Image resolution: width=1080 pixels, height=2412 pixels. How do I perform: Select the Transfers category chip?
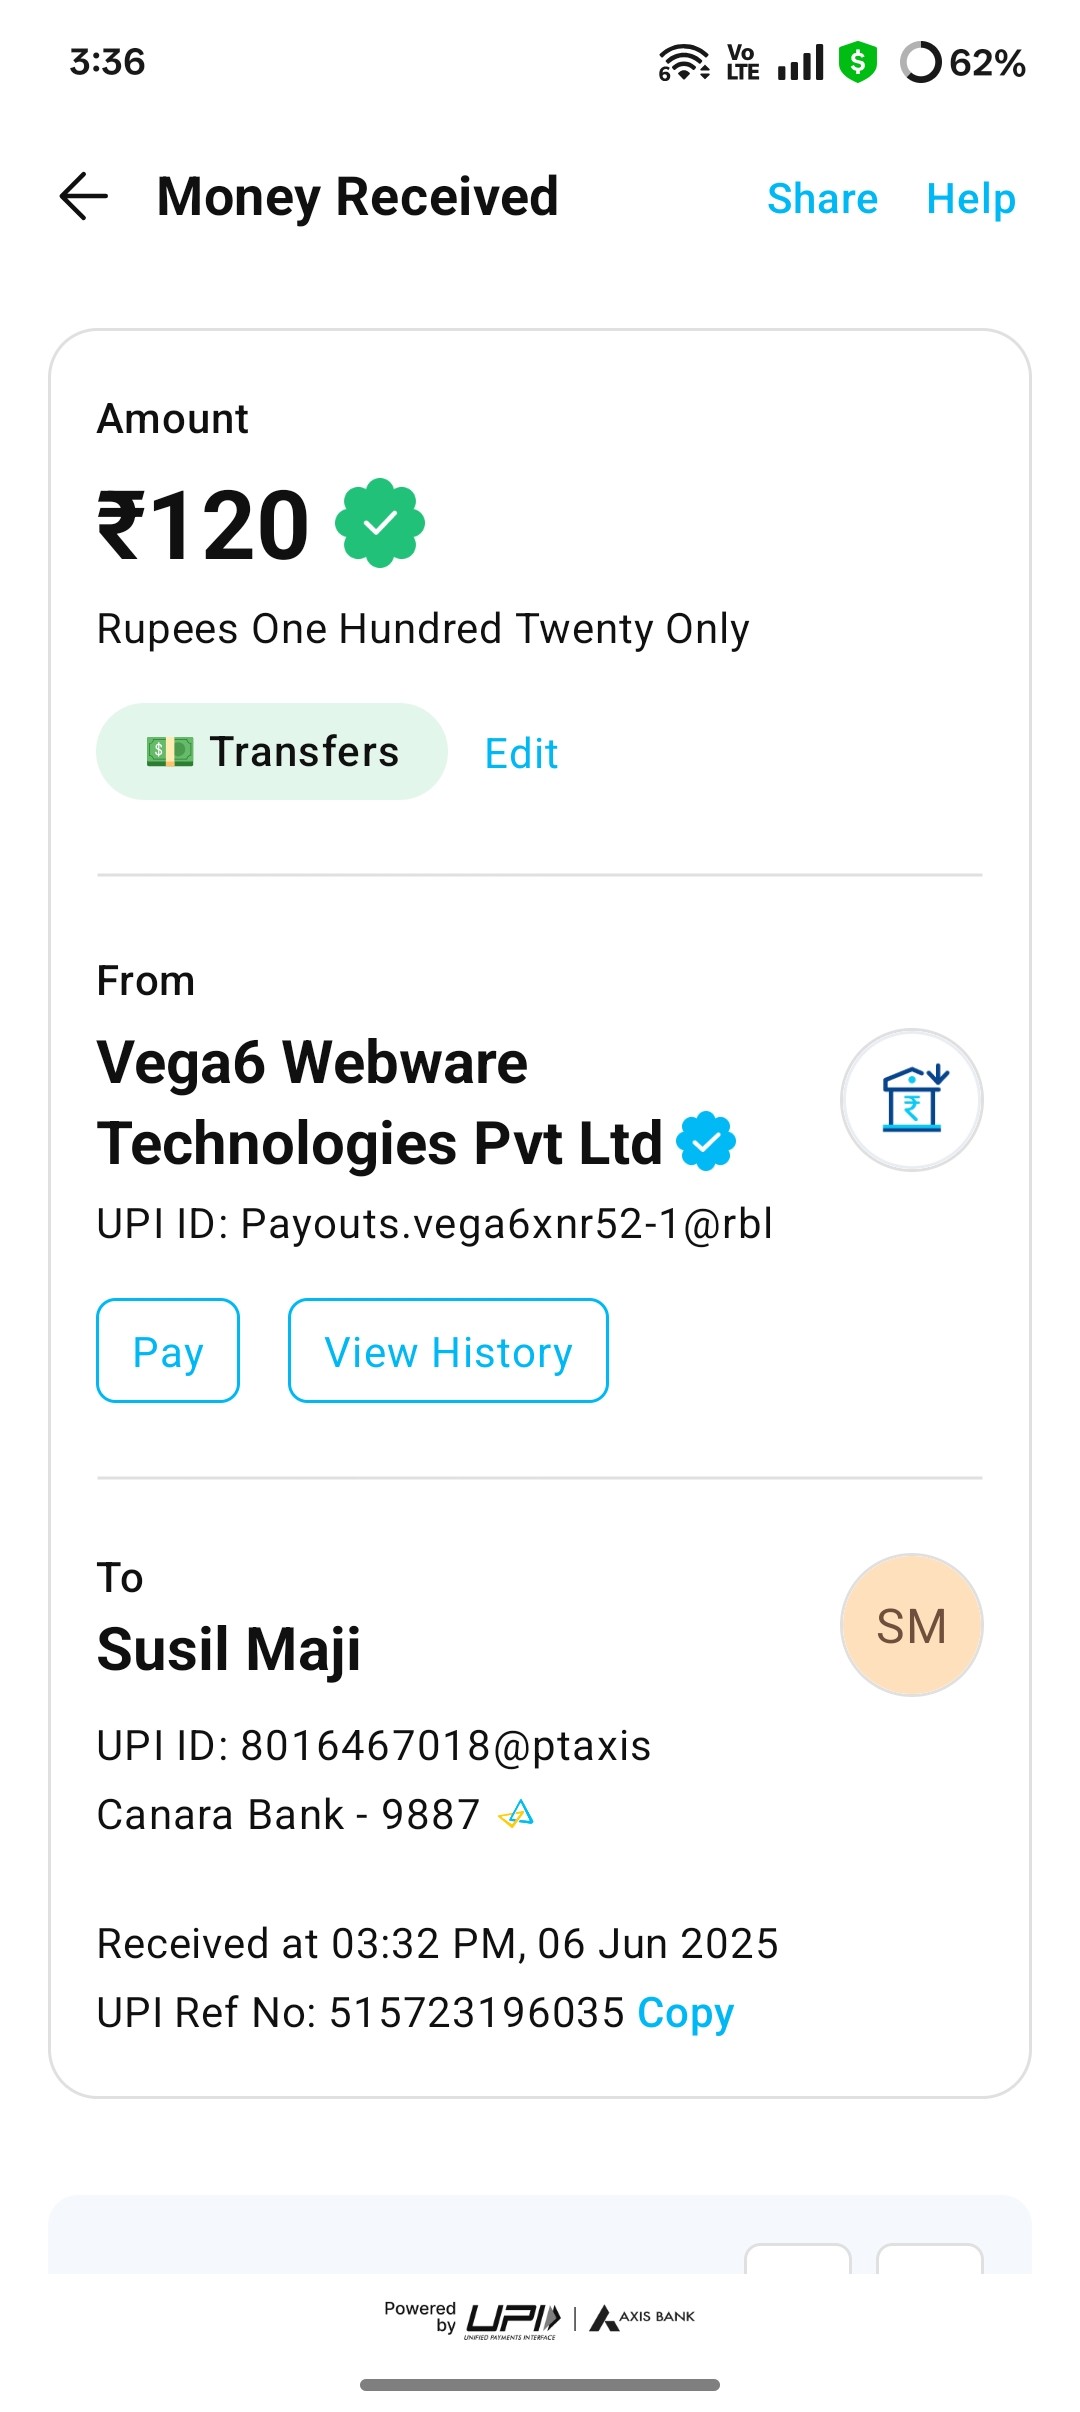tap(272, 751)
